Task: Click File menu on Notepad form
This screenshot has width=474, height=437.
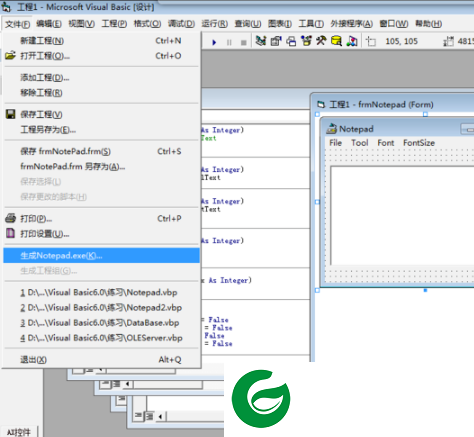Action: (x=335, y=143)
